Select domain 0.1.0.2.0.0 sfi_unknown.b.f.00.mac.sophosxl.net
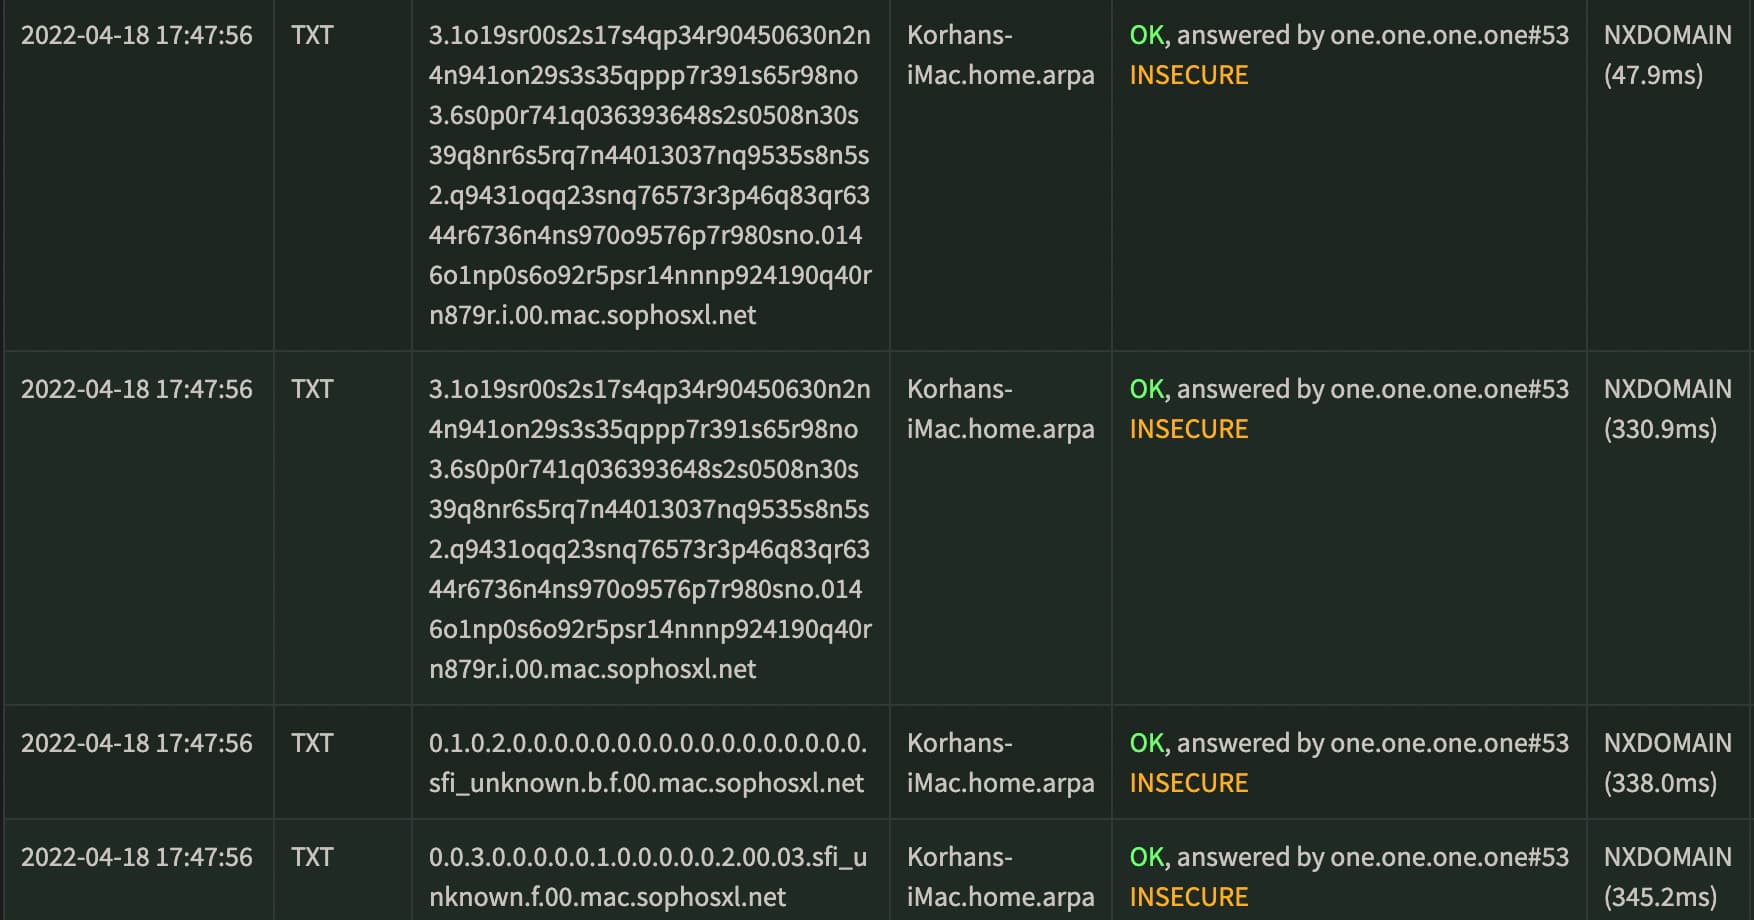Image resolution: width=1754 pixels, height=920 pixels. pos(648,763)
